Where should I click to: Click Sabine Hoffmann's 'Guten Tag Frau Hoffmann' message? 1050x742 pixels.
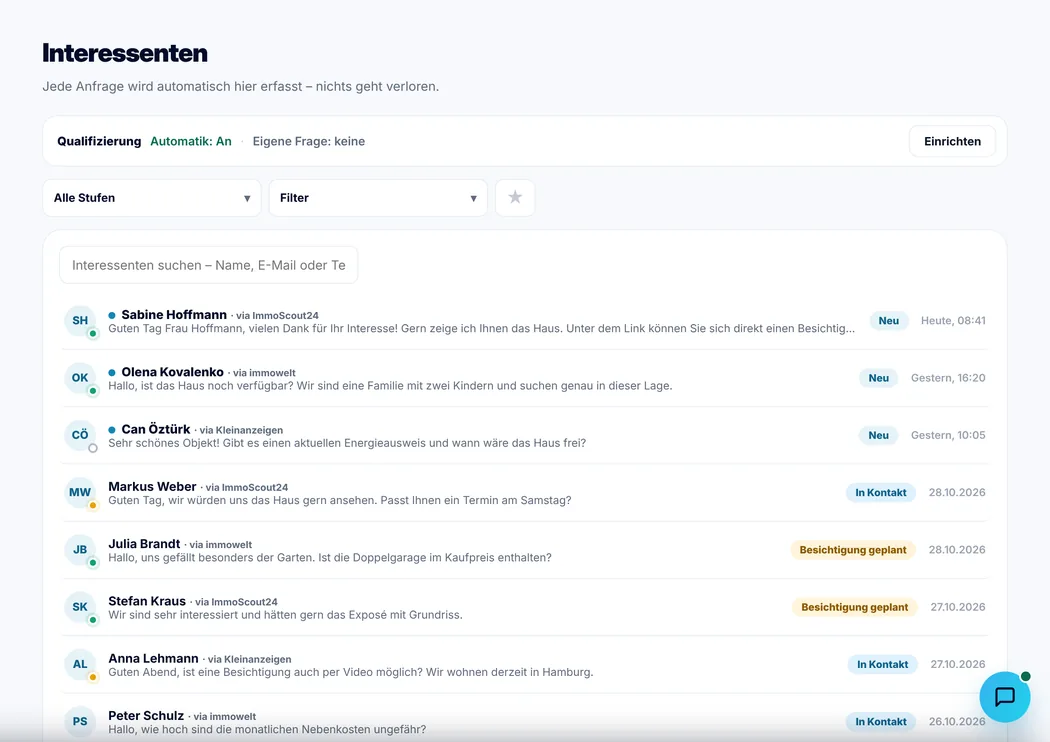tap(481, 328)
